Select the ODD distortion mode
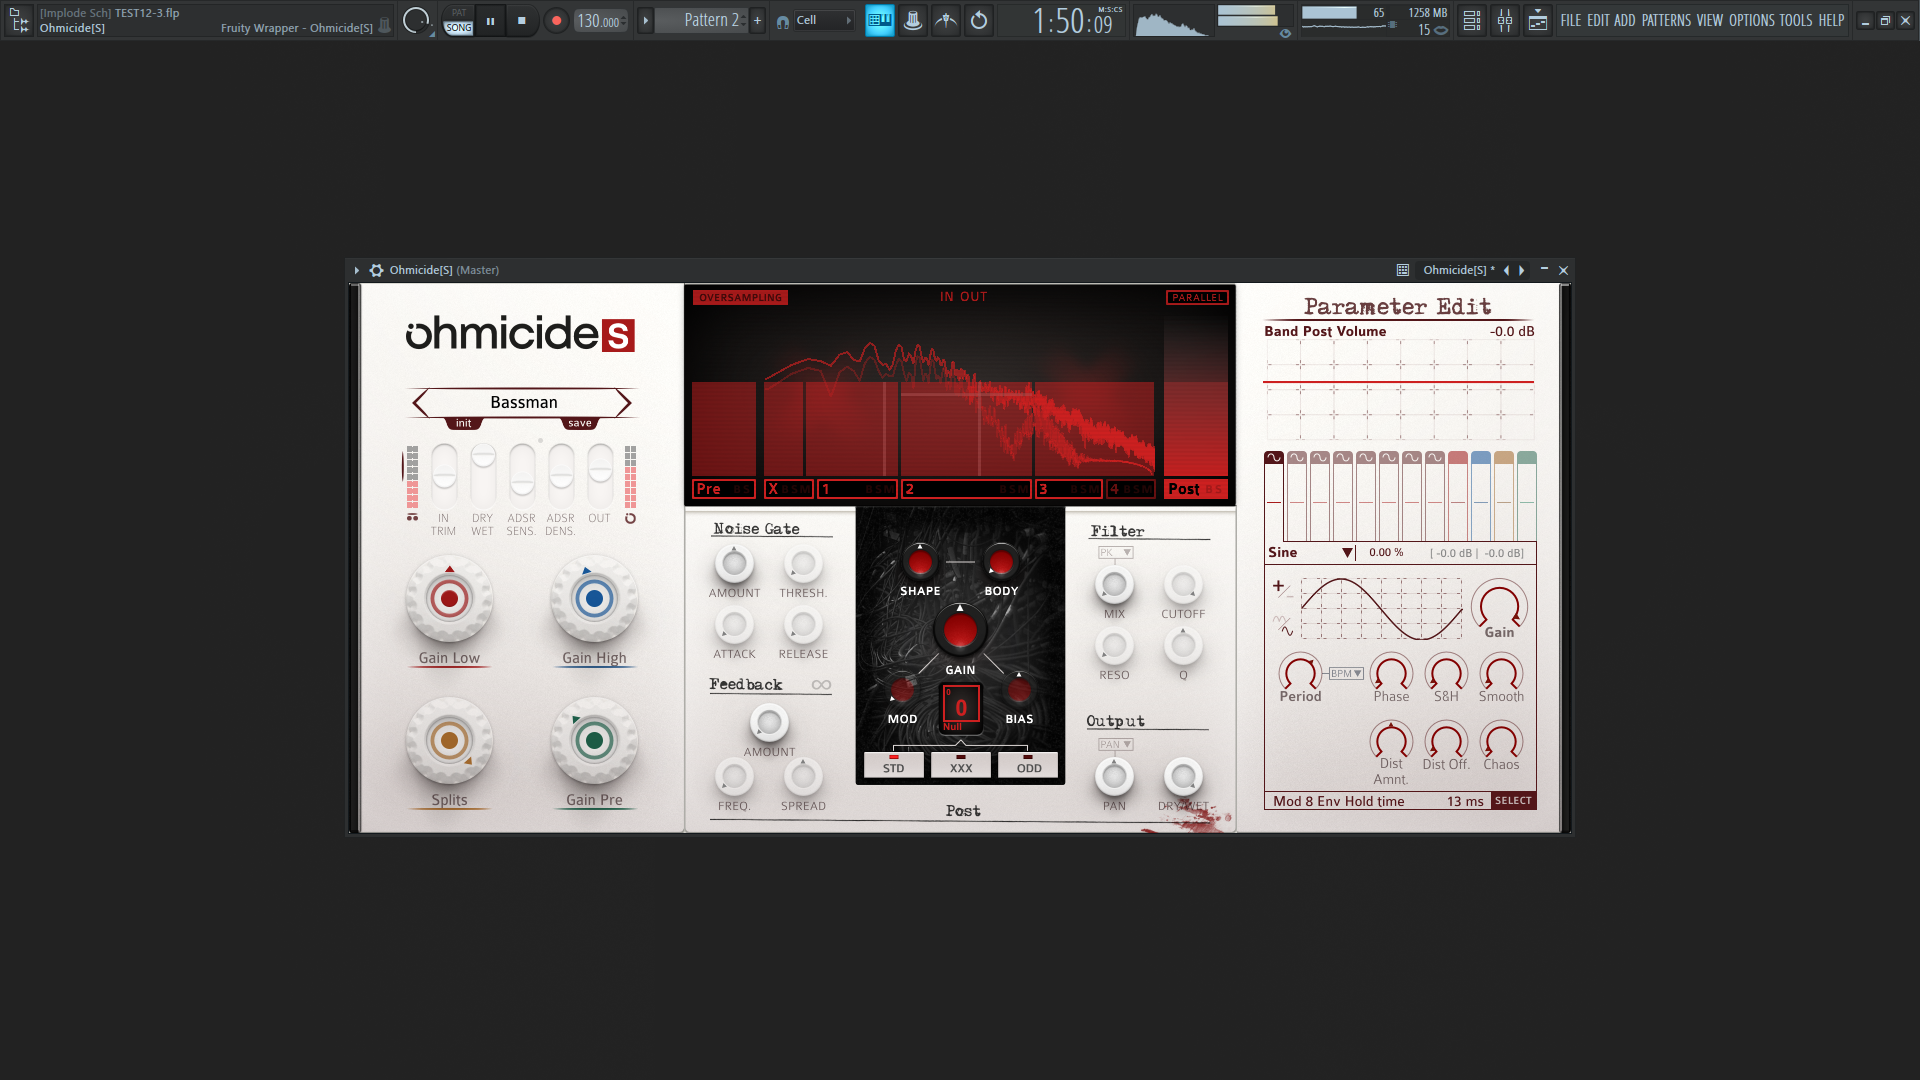 [1029, 765]
